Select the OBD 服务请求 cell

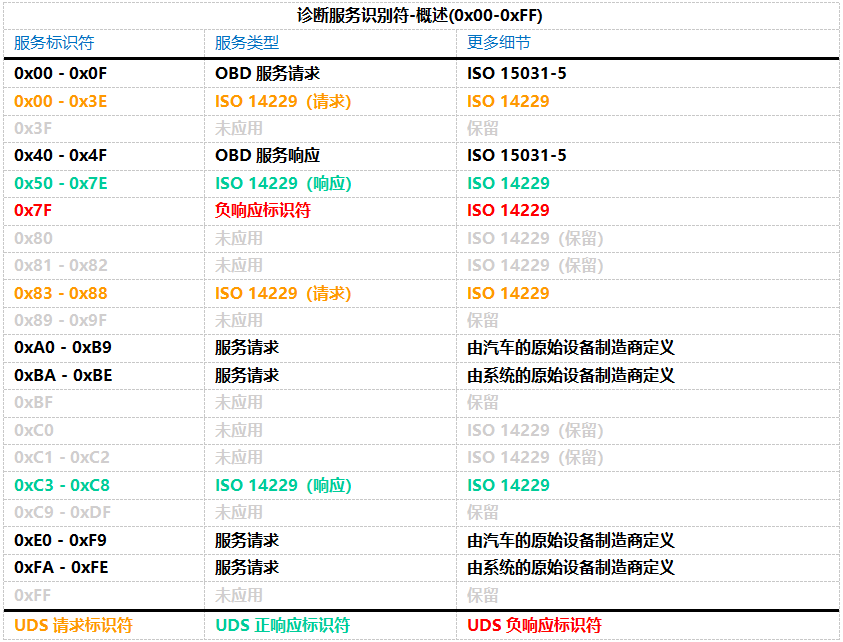pos(267,74)
